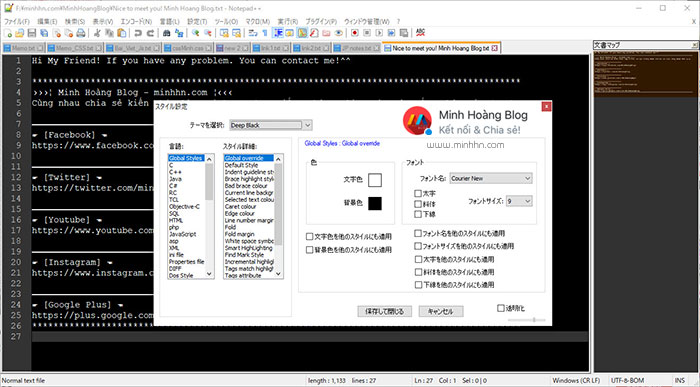Click the Save All toolbar icon
The height and width of the screenshot is (387, 700).
click(x=44, y=33)
